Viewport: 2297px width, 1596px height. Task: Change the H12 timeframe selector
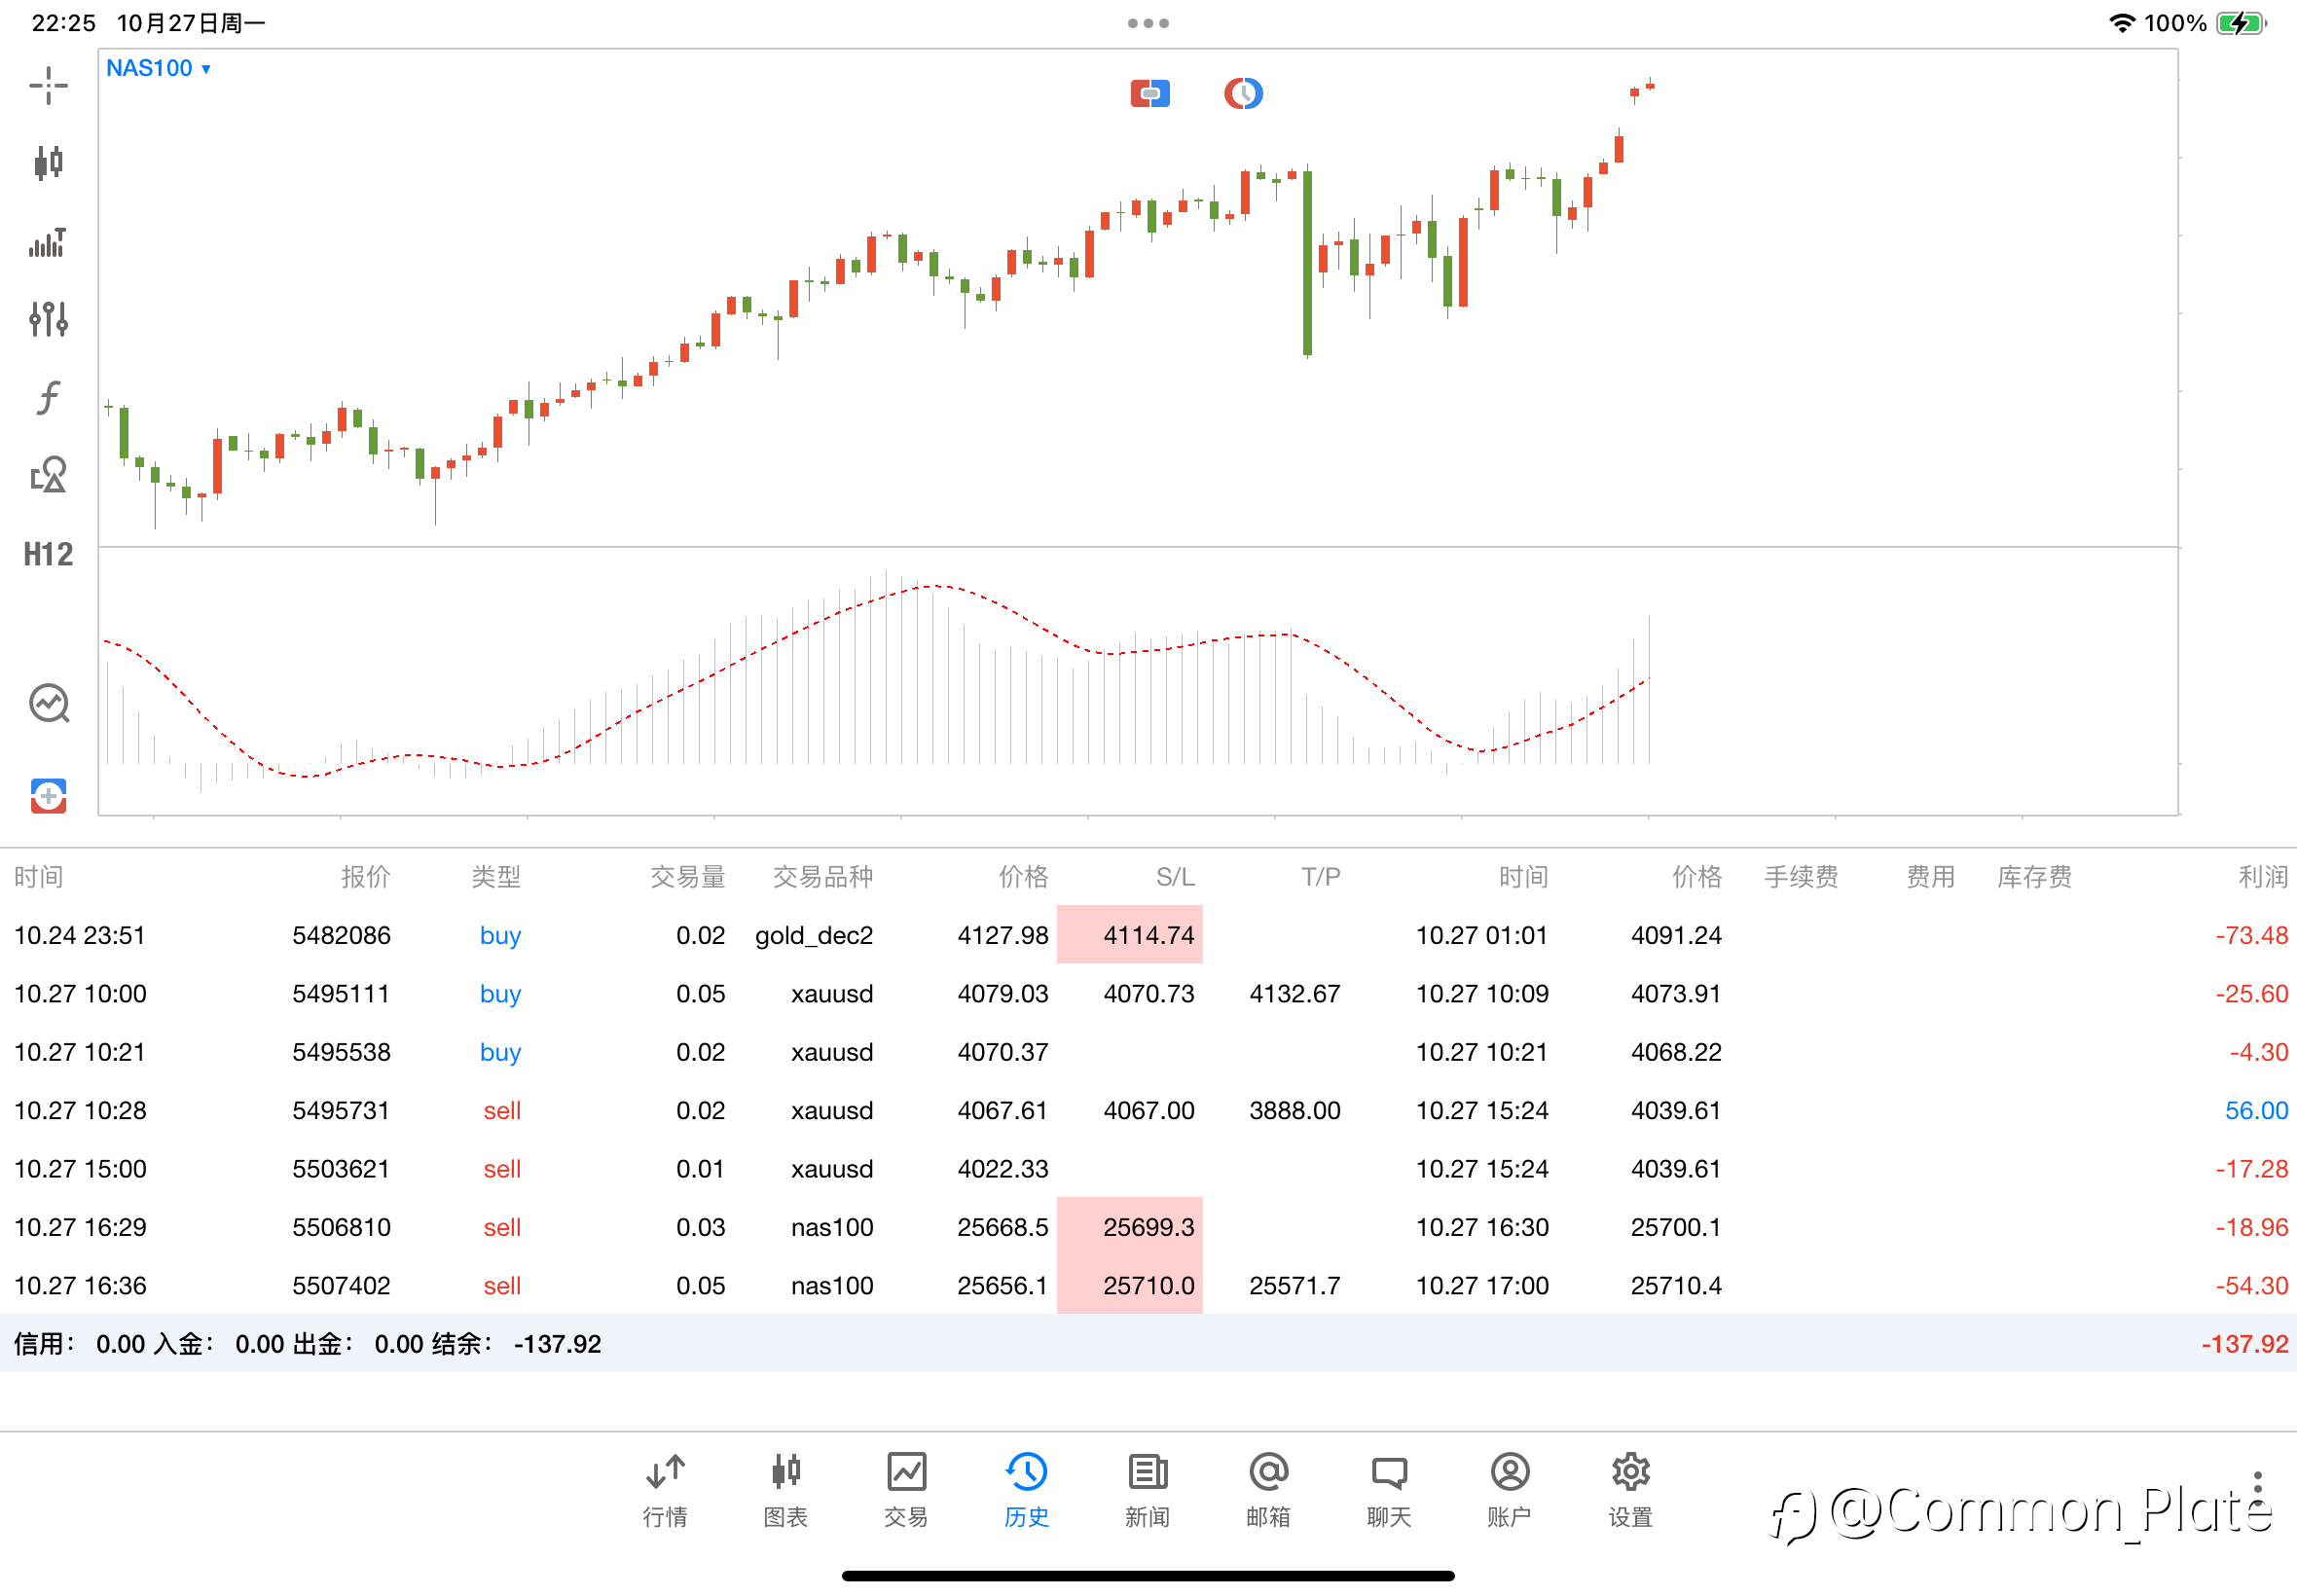point(48,554)
